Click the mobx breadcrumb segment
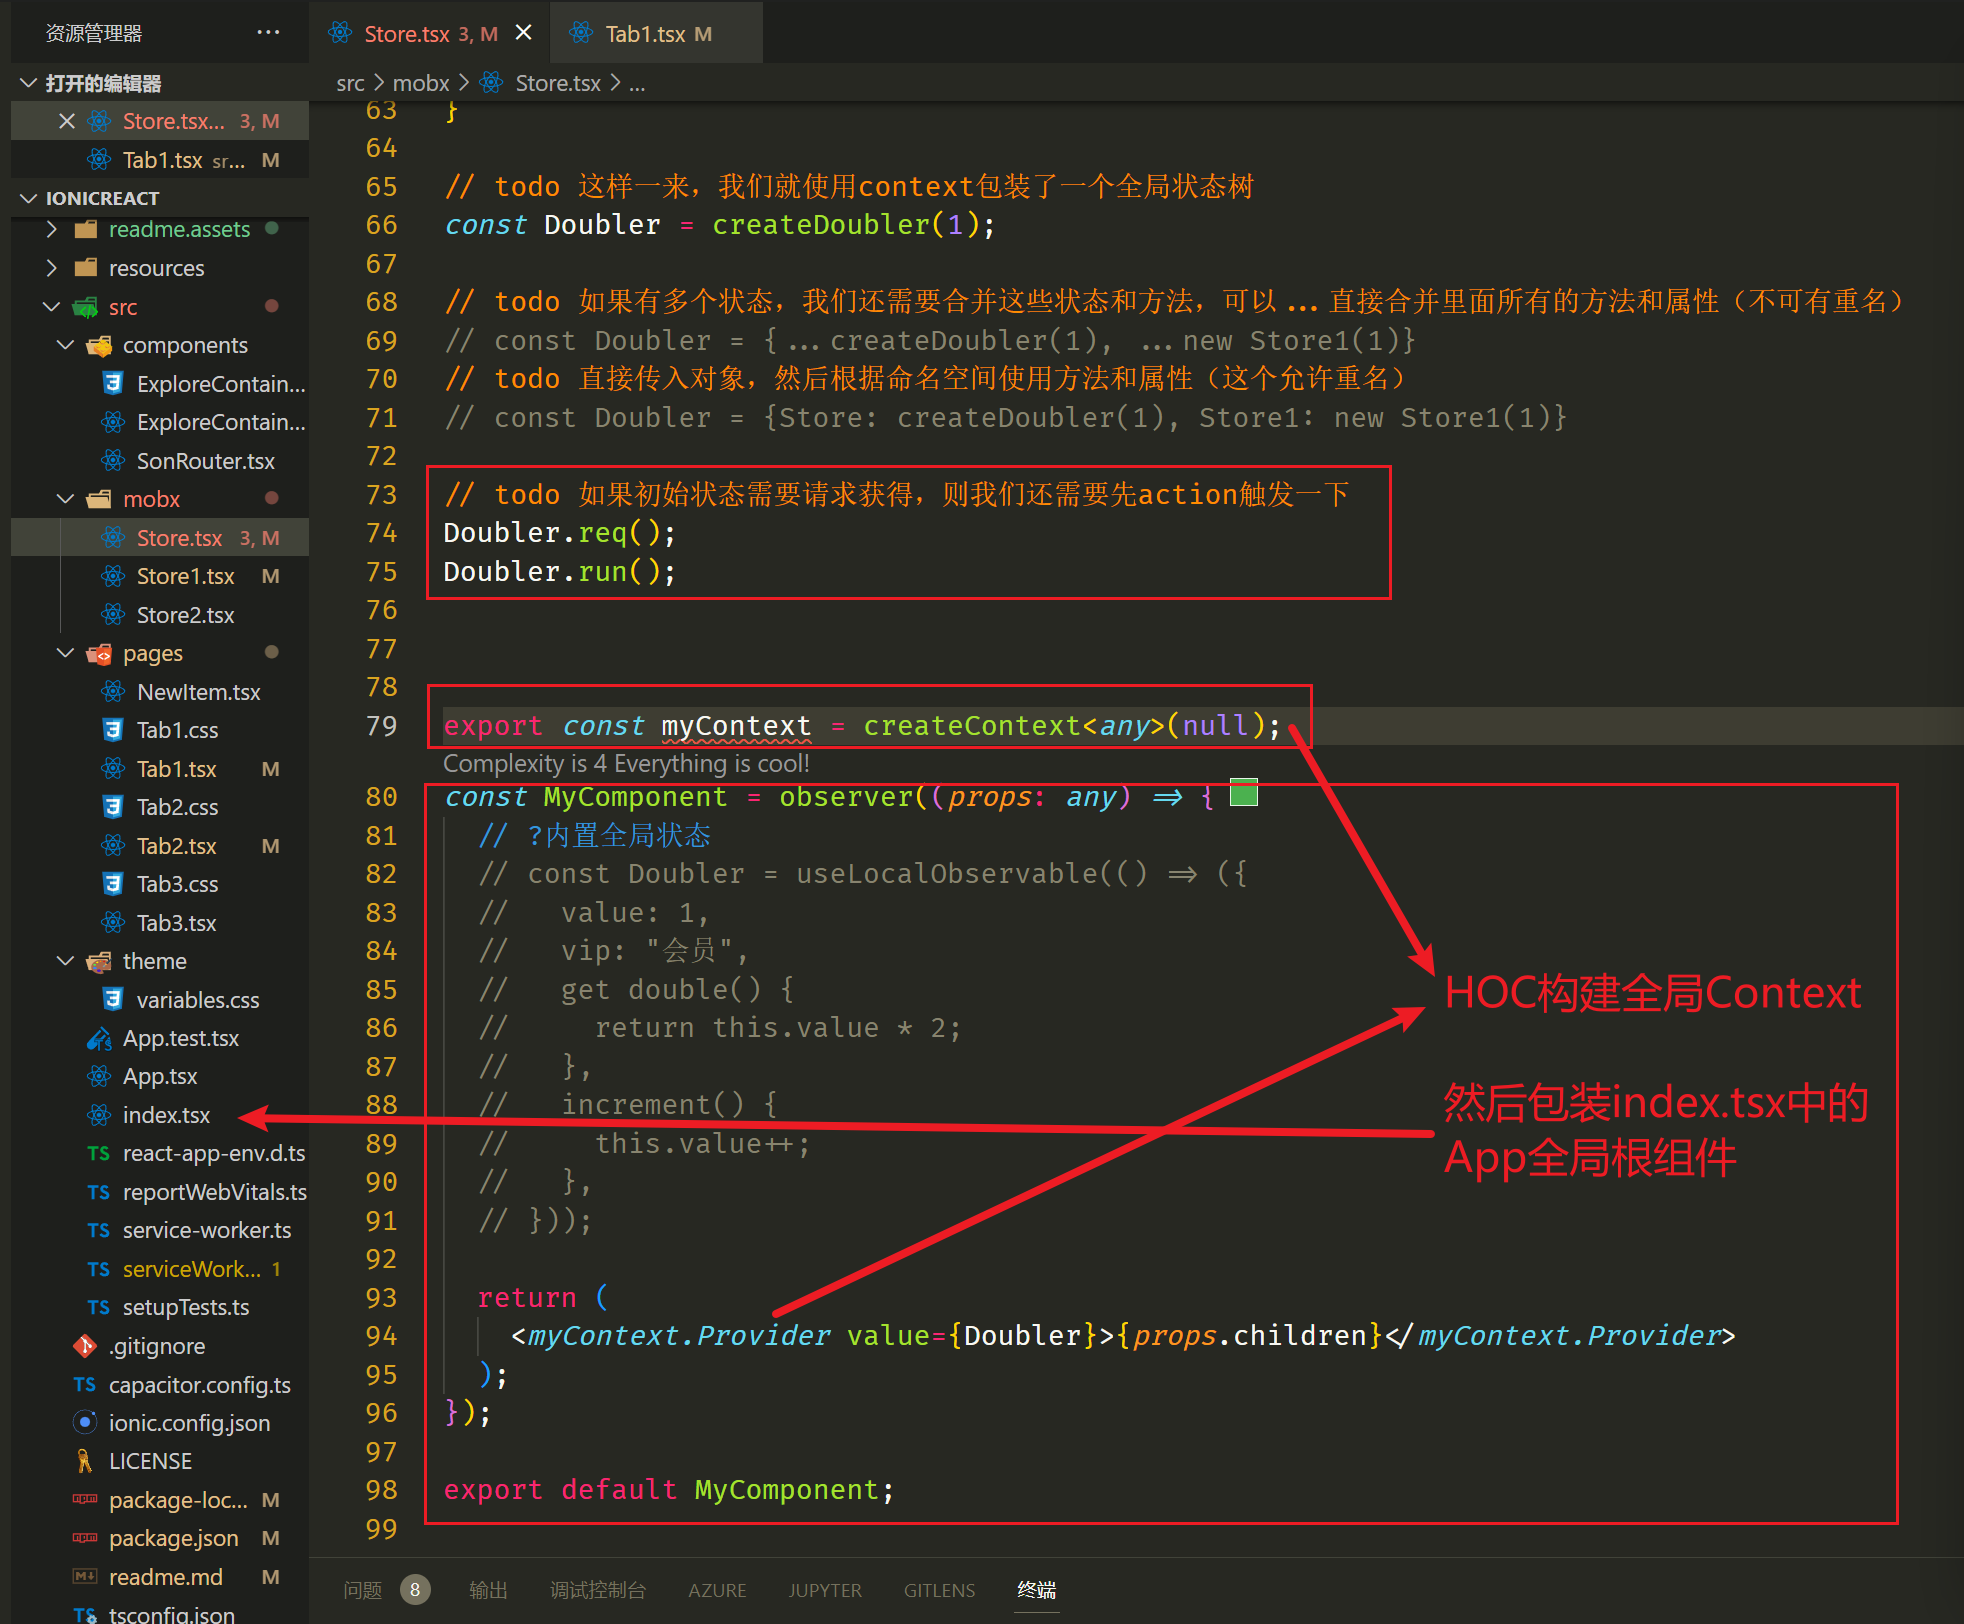 (421, 83)
